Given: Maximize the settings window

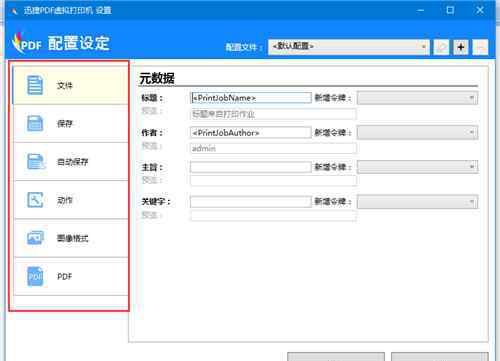Looking at the screenshot, I should 450,11.
